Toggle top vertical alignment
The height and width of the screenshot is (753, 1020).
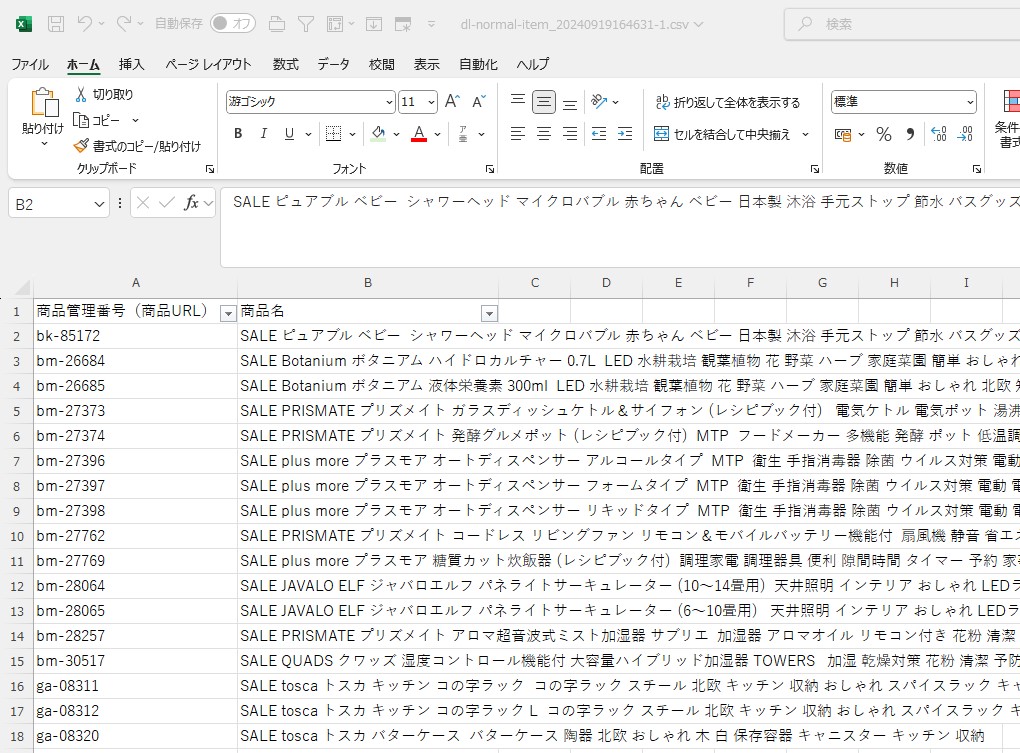tap(518, 101)
